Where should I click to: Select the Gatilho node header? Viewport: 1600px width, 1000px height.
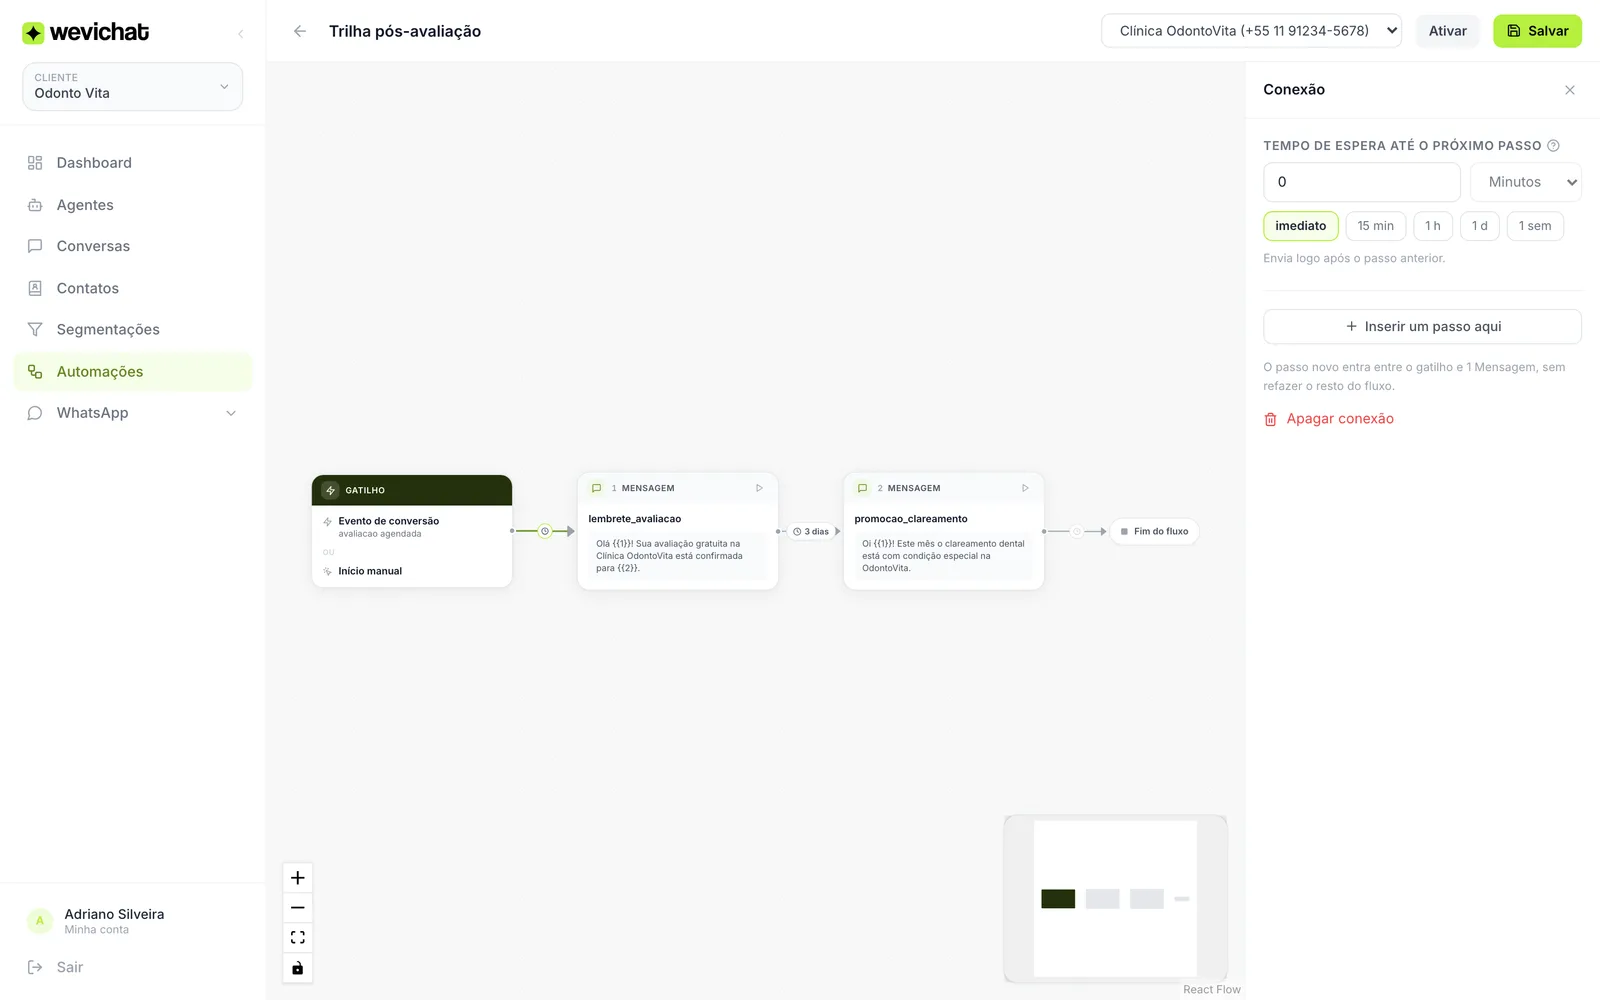click(x=412, y=490)
